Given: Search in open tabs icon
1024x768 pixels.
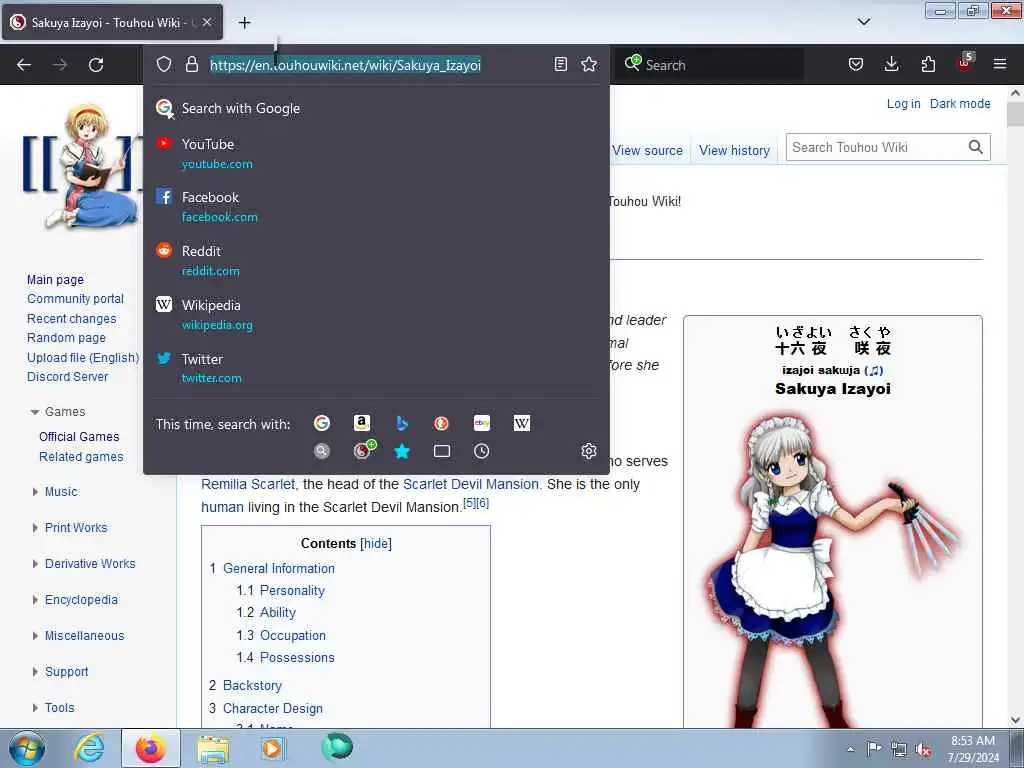Looking at the screenshot, I should 441,451.
